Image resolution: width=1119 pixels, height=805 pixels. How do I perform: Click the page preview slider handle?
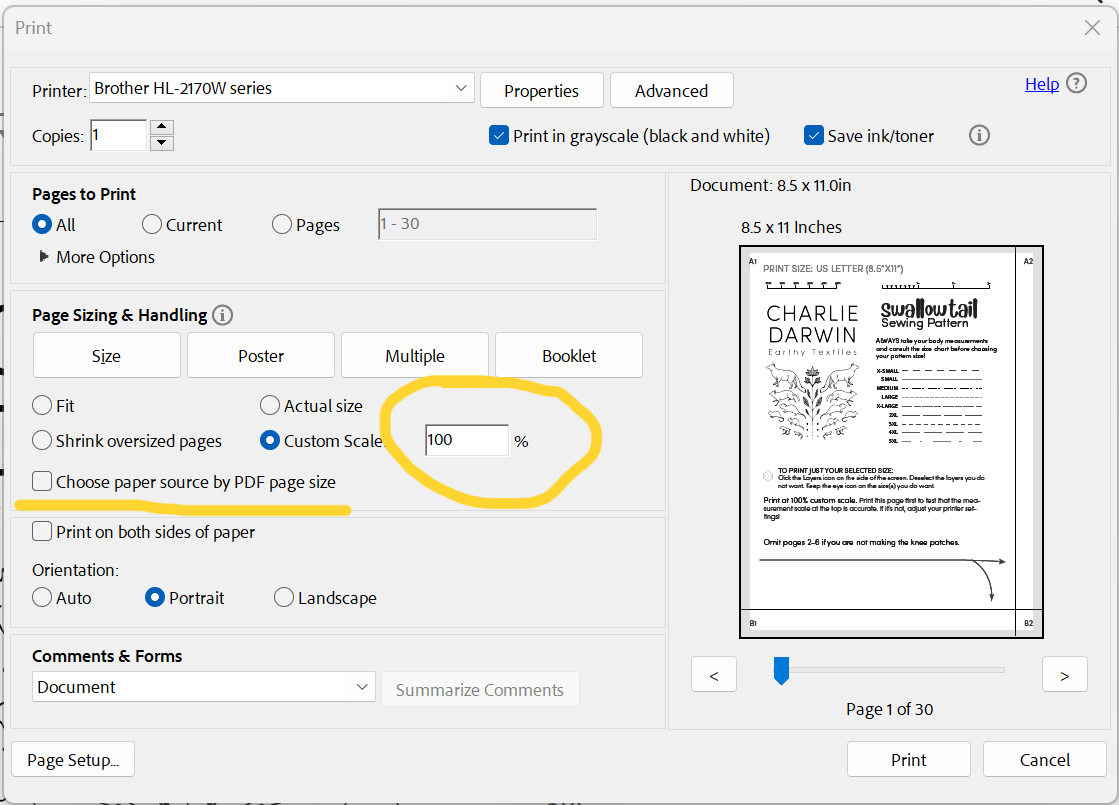[x=781, y=671]
